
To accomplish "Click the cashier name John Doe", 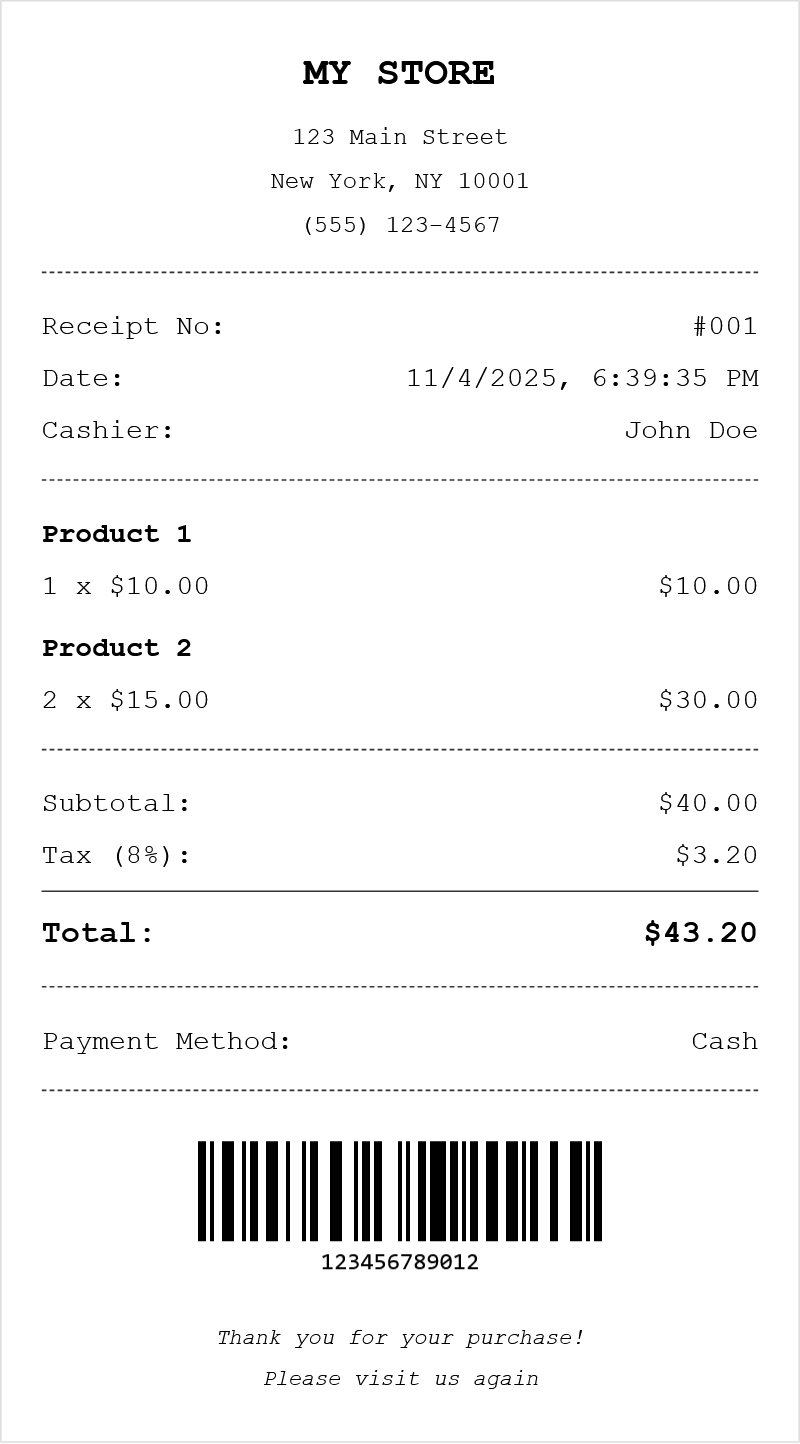I will click(x=691, y=430).
